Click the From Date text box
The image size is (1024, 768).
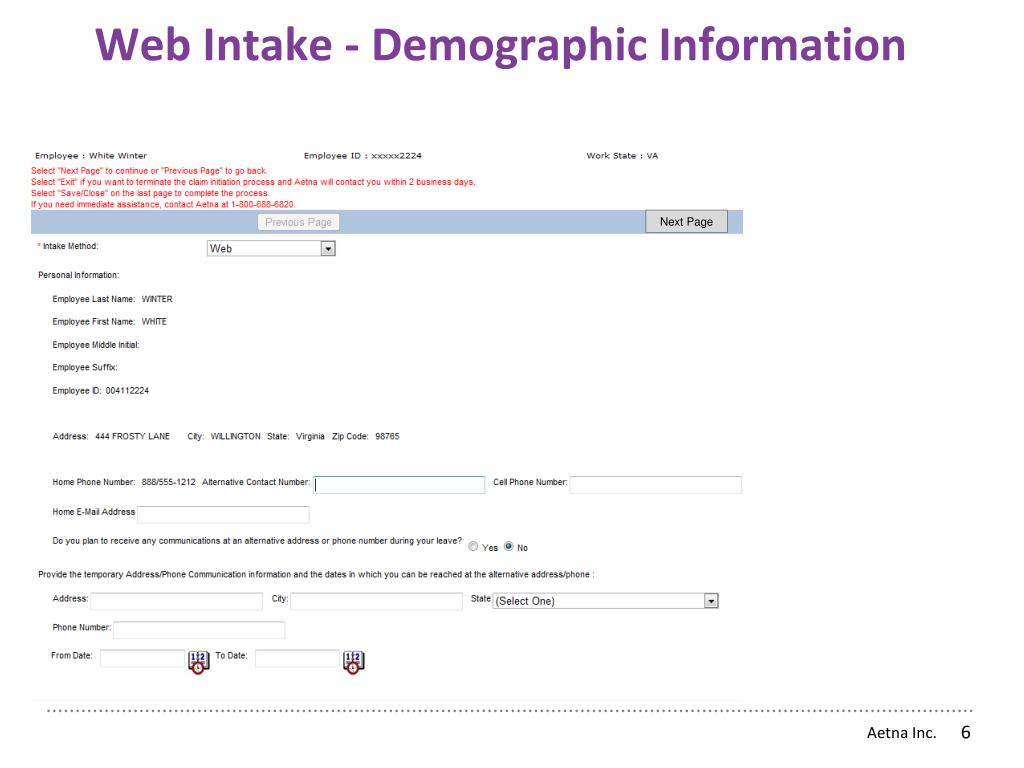coord(142,658)
